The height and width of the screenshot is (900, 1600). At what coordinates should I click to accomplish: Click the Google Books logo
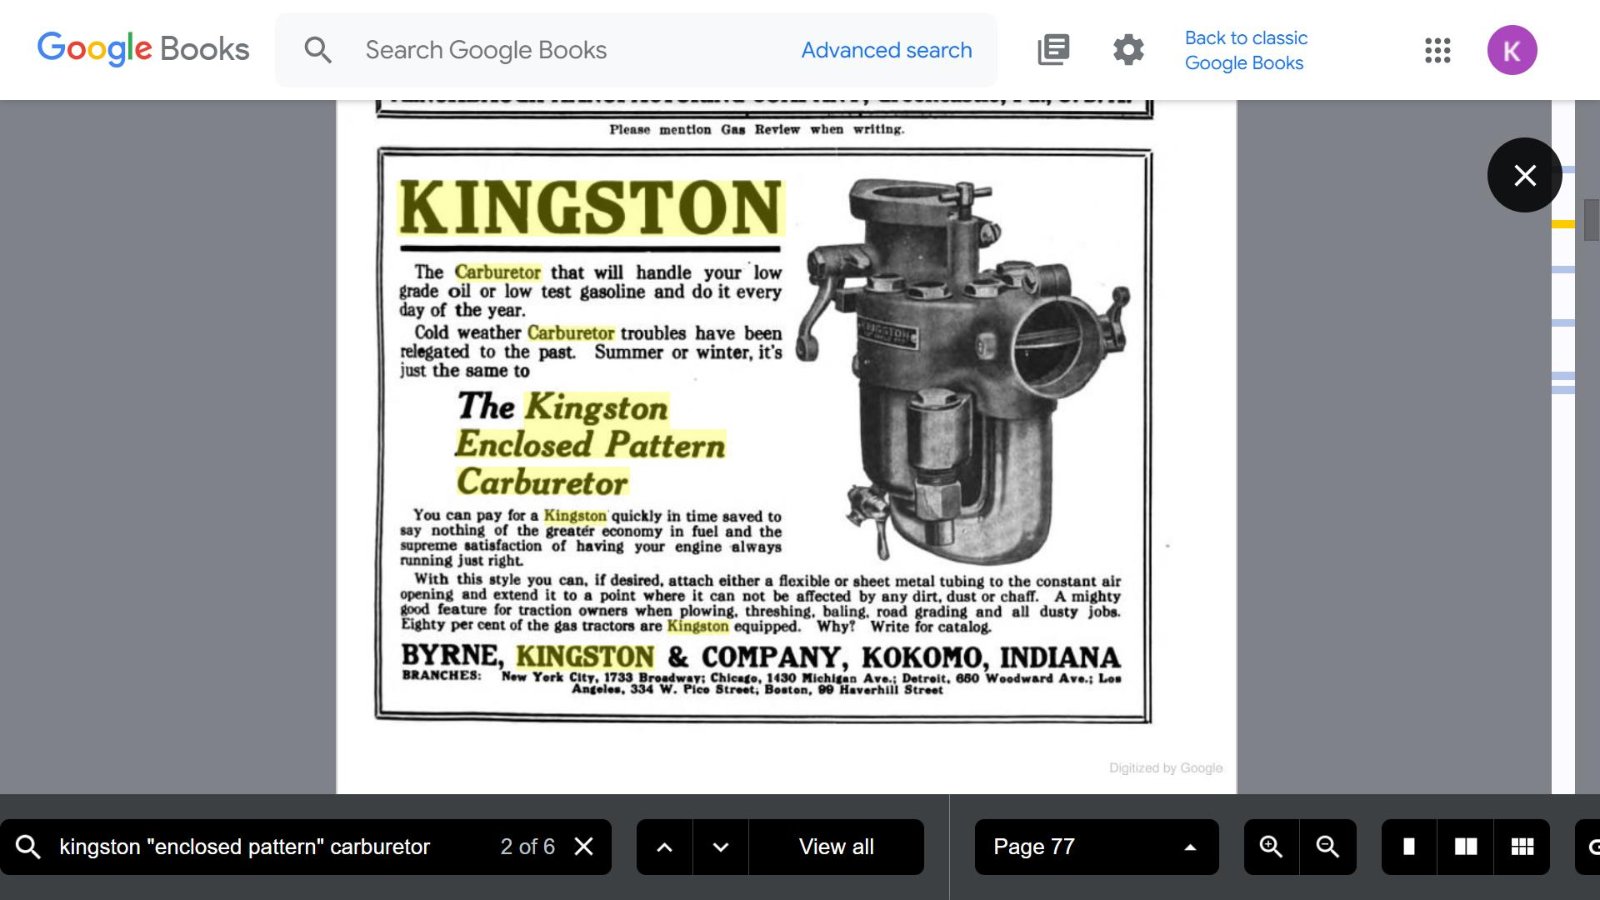tap(143, 49)
